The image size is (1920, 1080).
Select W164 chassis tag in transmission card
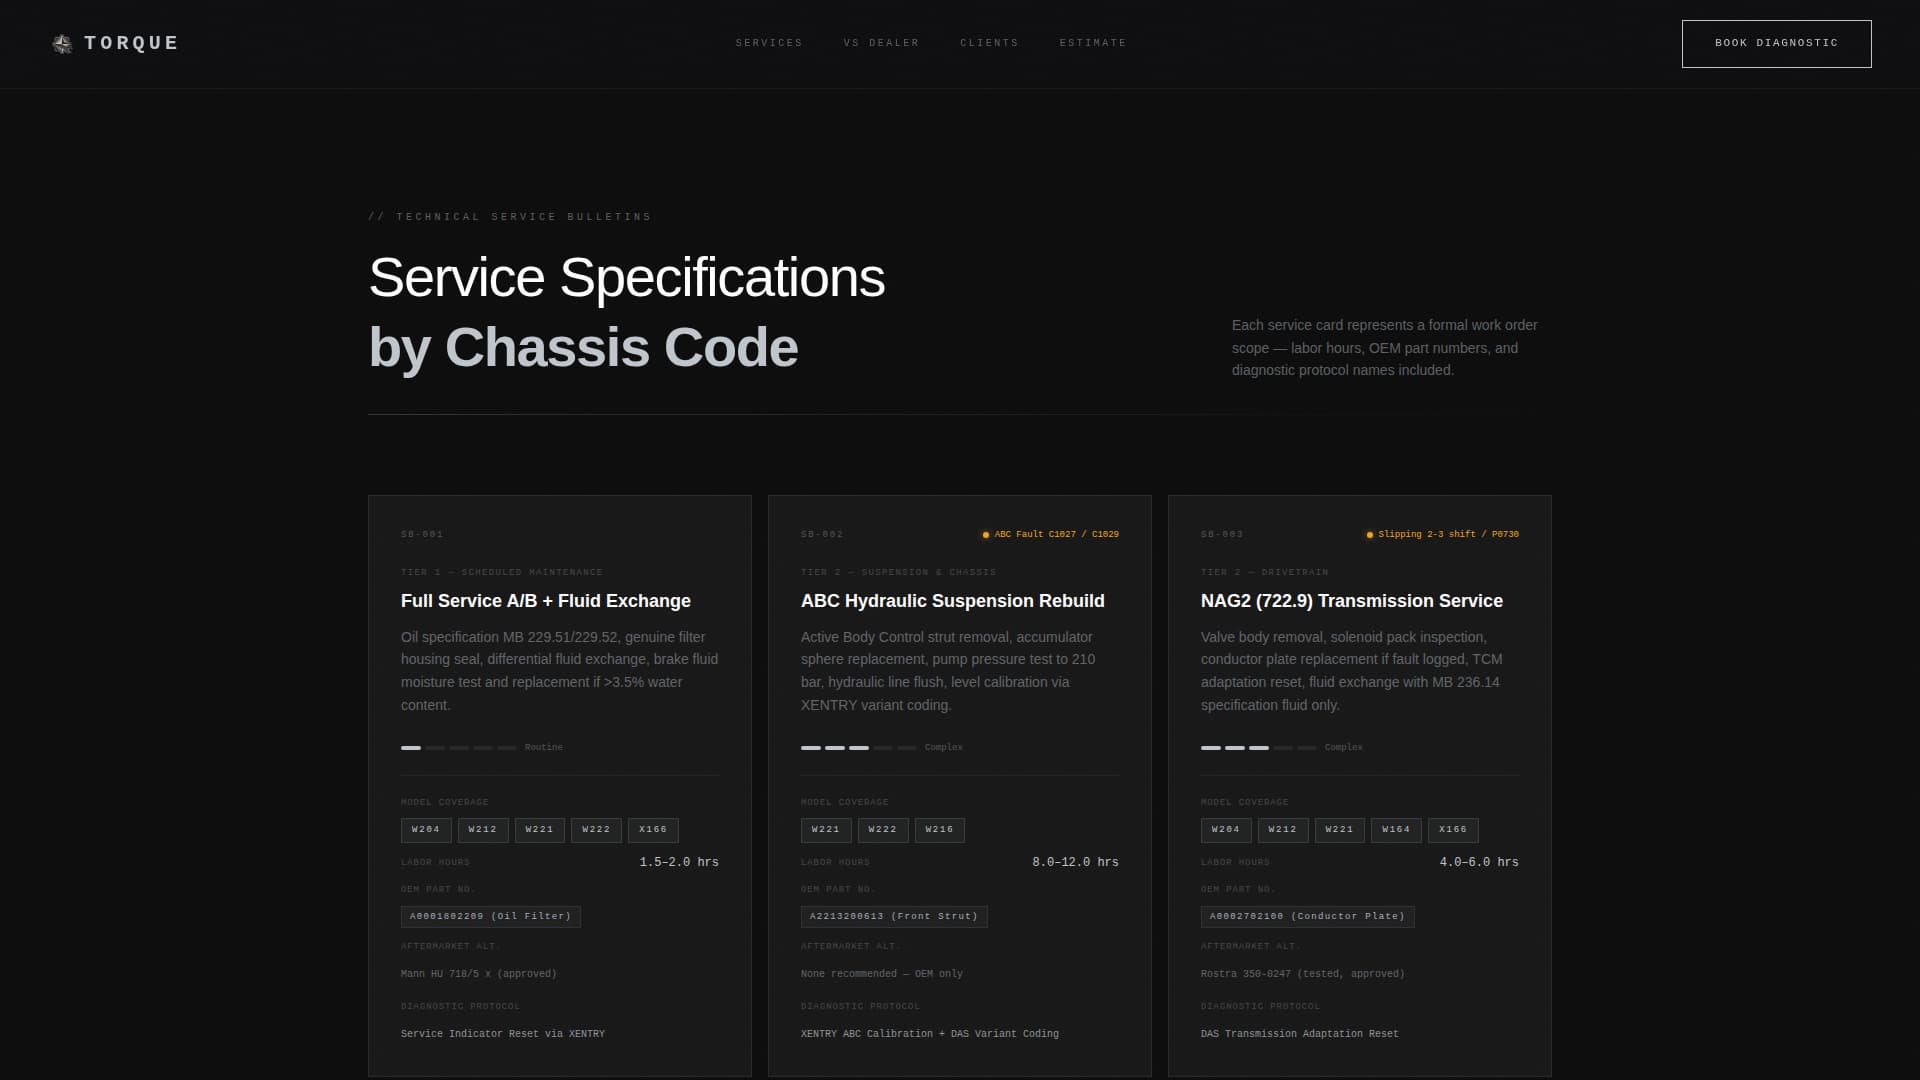[x=1395, y=830]
